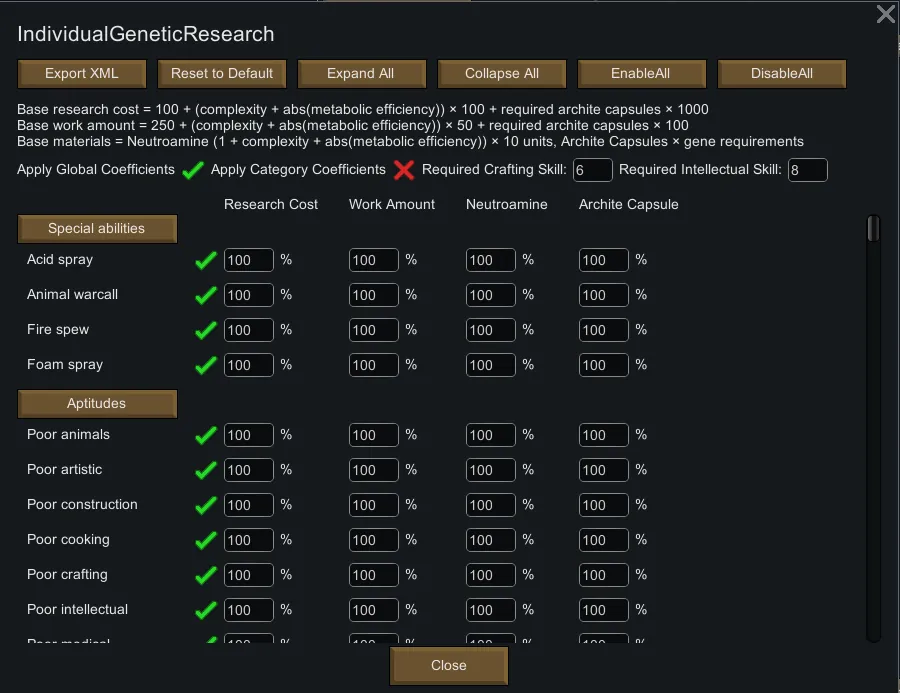Disable the Poor intellectual gene checkmark

(x=206, y=610)
